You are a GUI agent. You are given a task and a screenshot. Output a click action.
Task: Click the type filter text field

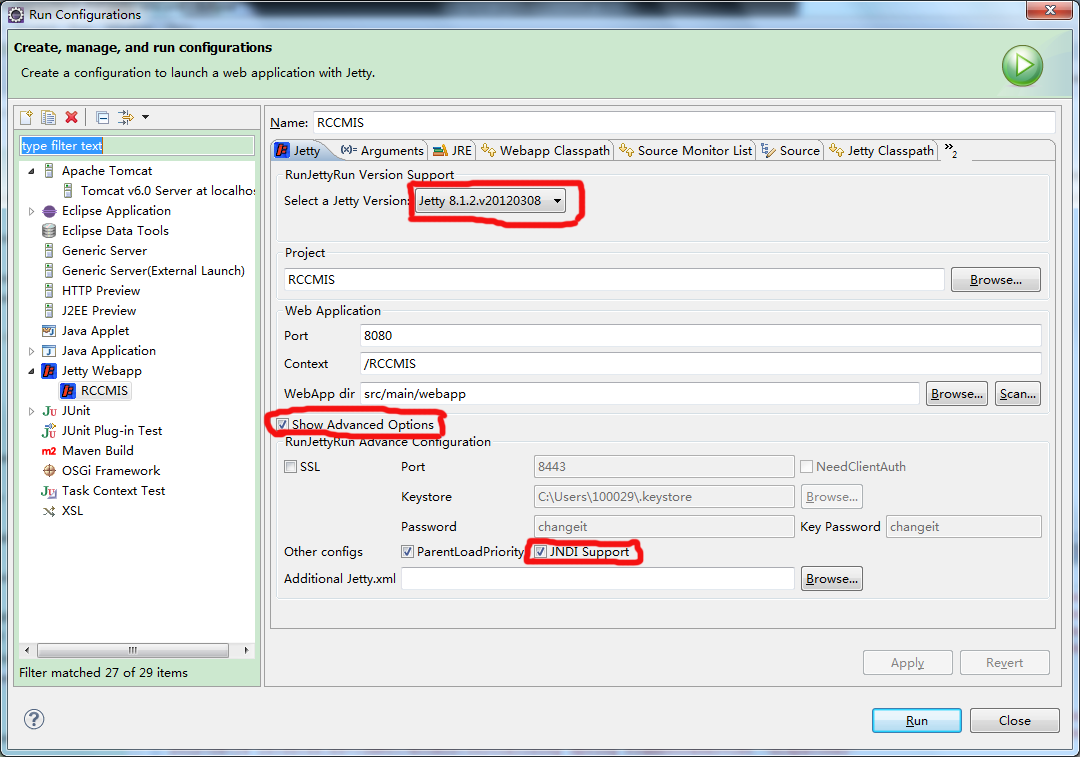(x=136, y=145)
